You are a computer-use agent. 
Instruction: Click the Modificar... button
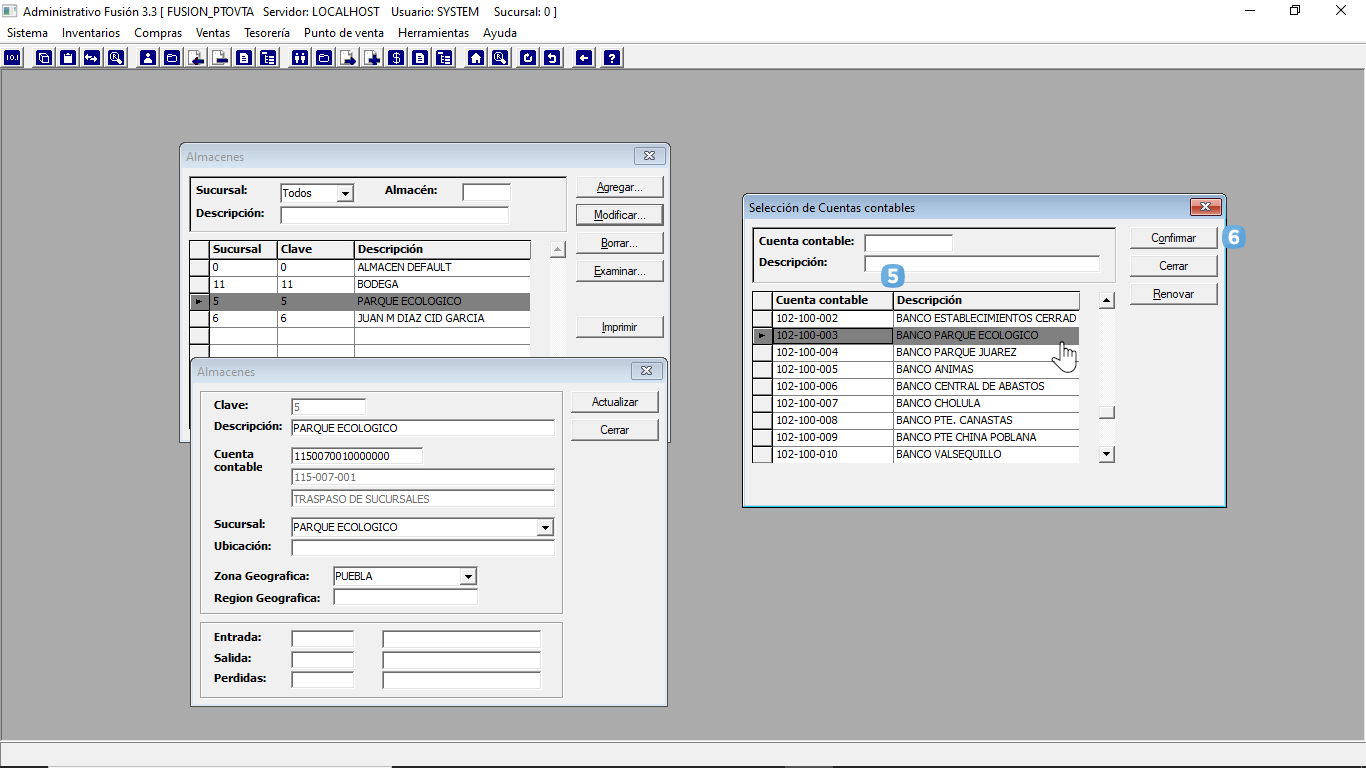coord(620,215)
